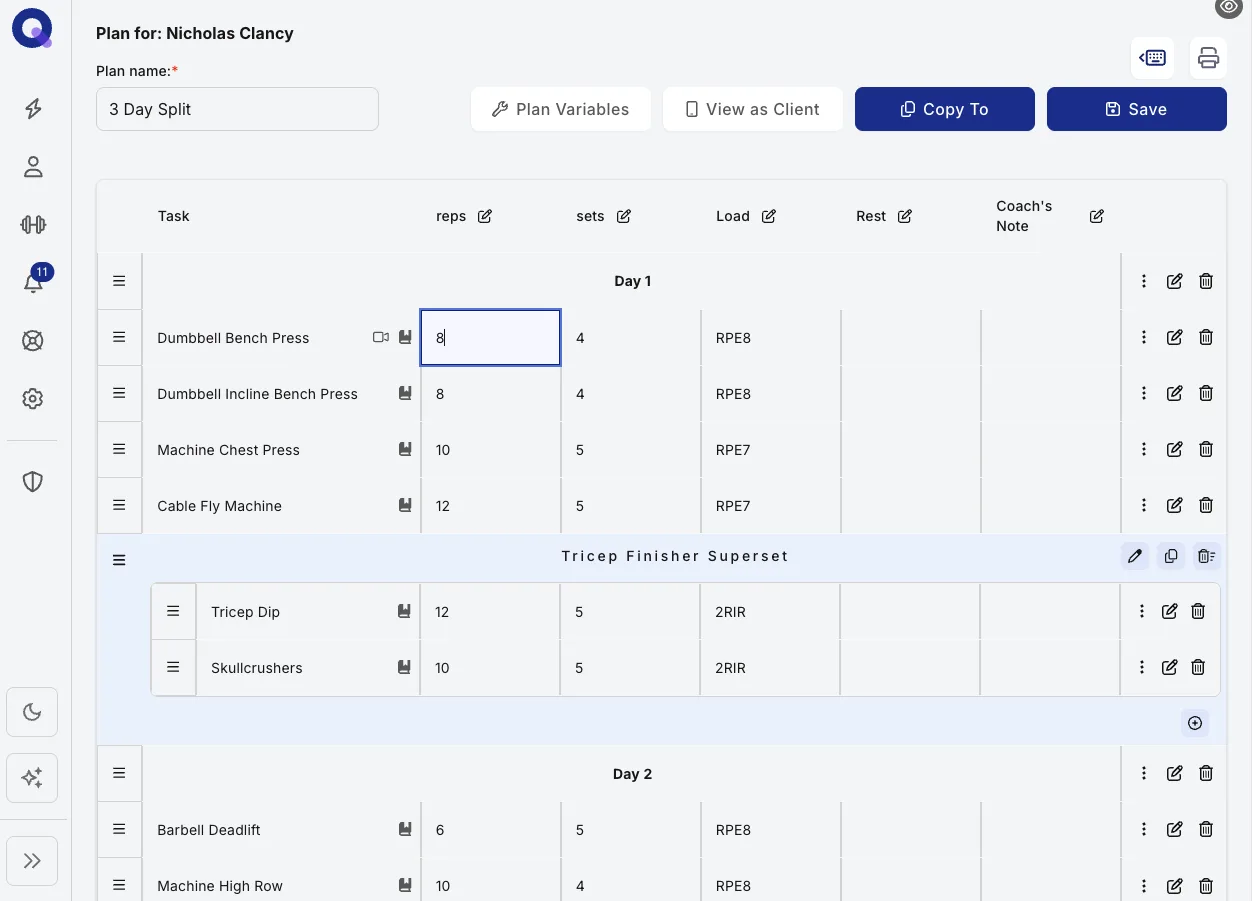Open video icon for Dumbbell Bench Press
Screen dimensions: 1252x901
coord(381,337)
